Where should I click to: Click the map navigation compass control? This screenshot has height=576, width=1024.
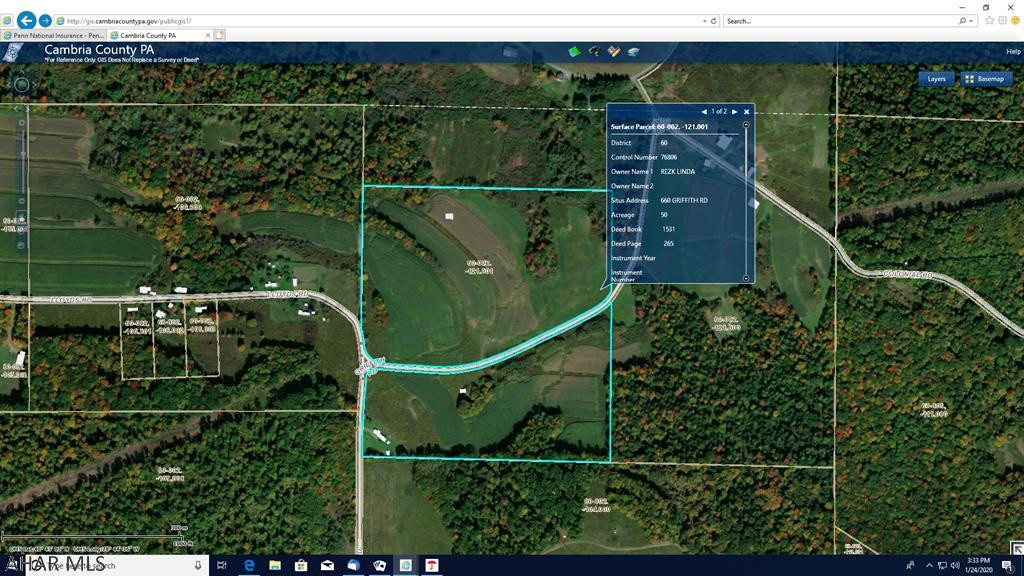21,85
